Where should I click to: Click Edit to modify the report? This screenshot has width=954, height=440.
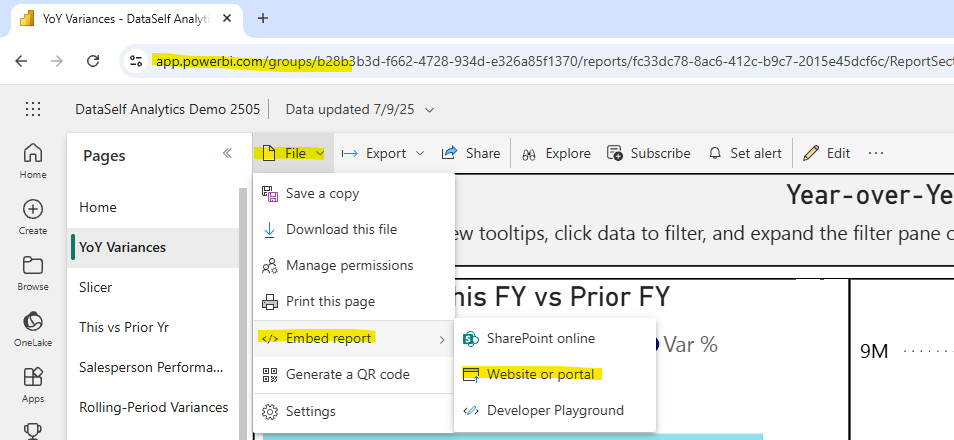point(827,153)
